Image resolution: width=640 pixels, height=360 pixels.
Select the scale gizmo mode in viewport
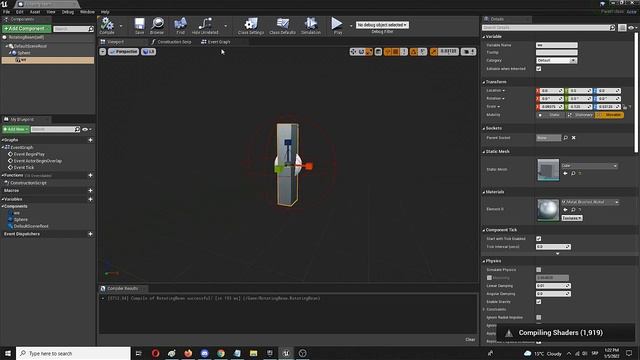click(369, 52)
